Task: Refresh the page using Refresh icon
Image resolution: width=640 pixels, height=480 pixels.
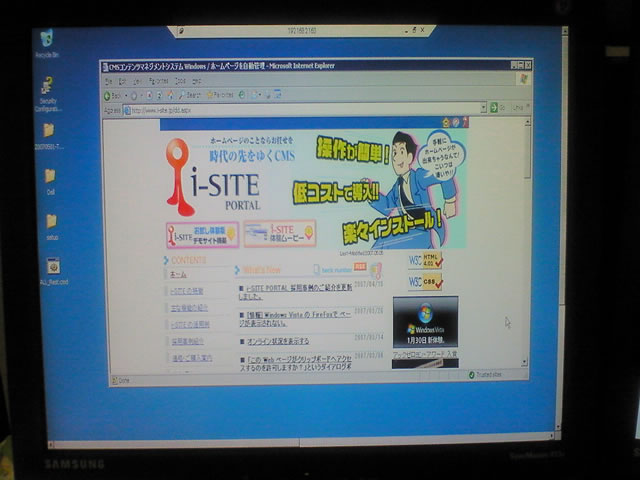Action: (160, 96)
